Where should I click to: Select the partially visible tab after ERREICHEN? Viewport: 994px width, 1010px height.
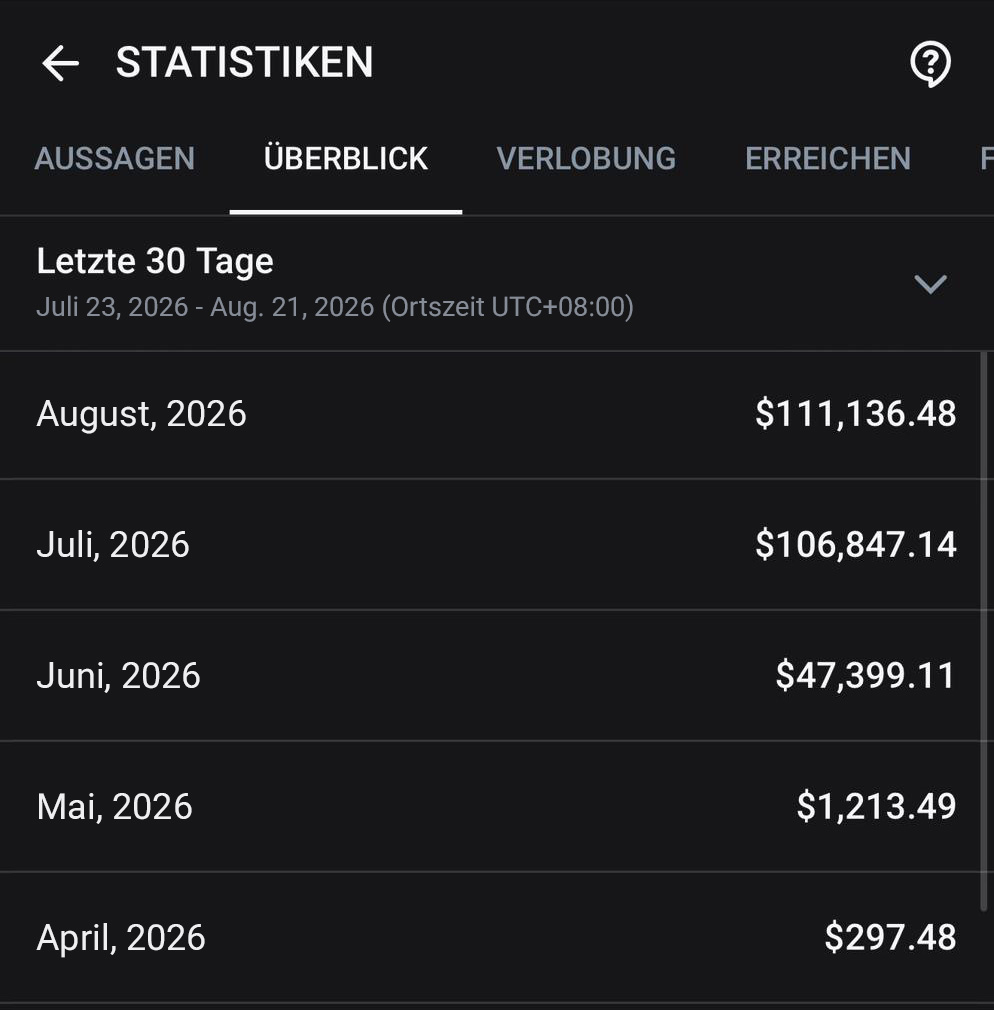pyautogui.click(x=986, y=158)
